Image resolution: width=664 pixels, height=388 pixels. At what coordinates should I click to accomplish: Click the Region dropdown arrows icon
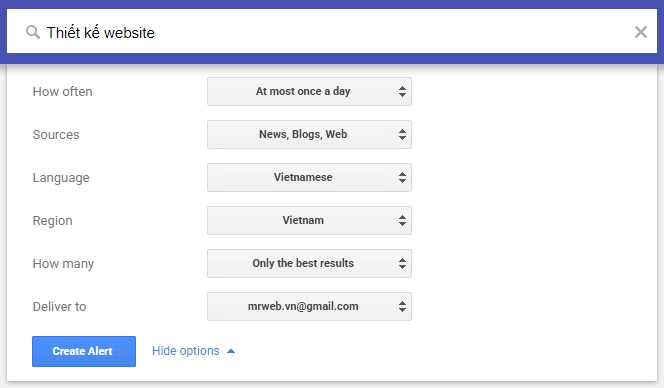click(402, 220)
